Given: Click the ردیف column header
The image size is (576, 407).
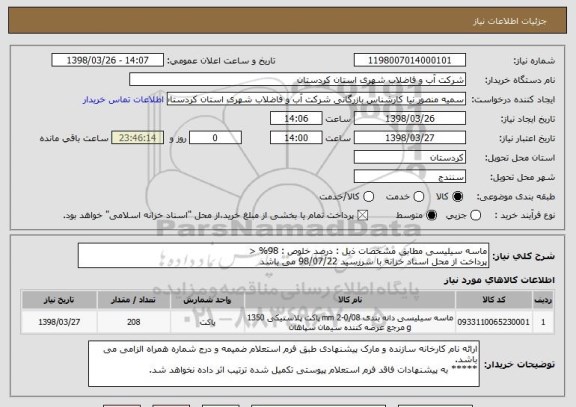Looking at the screenshot, I should [x=543, y=300].
